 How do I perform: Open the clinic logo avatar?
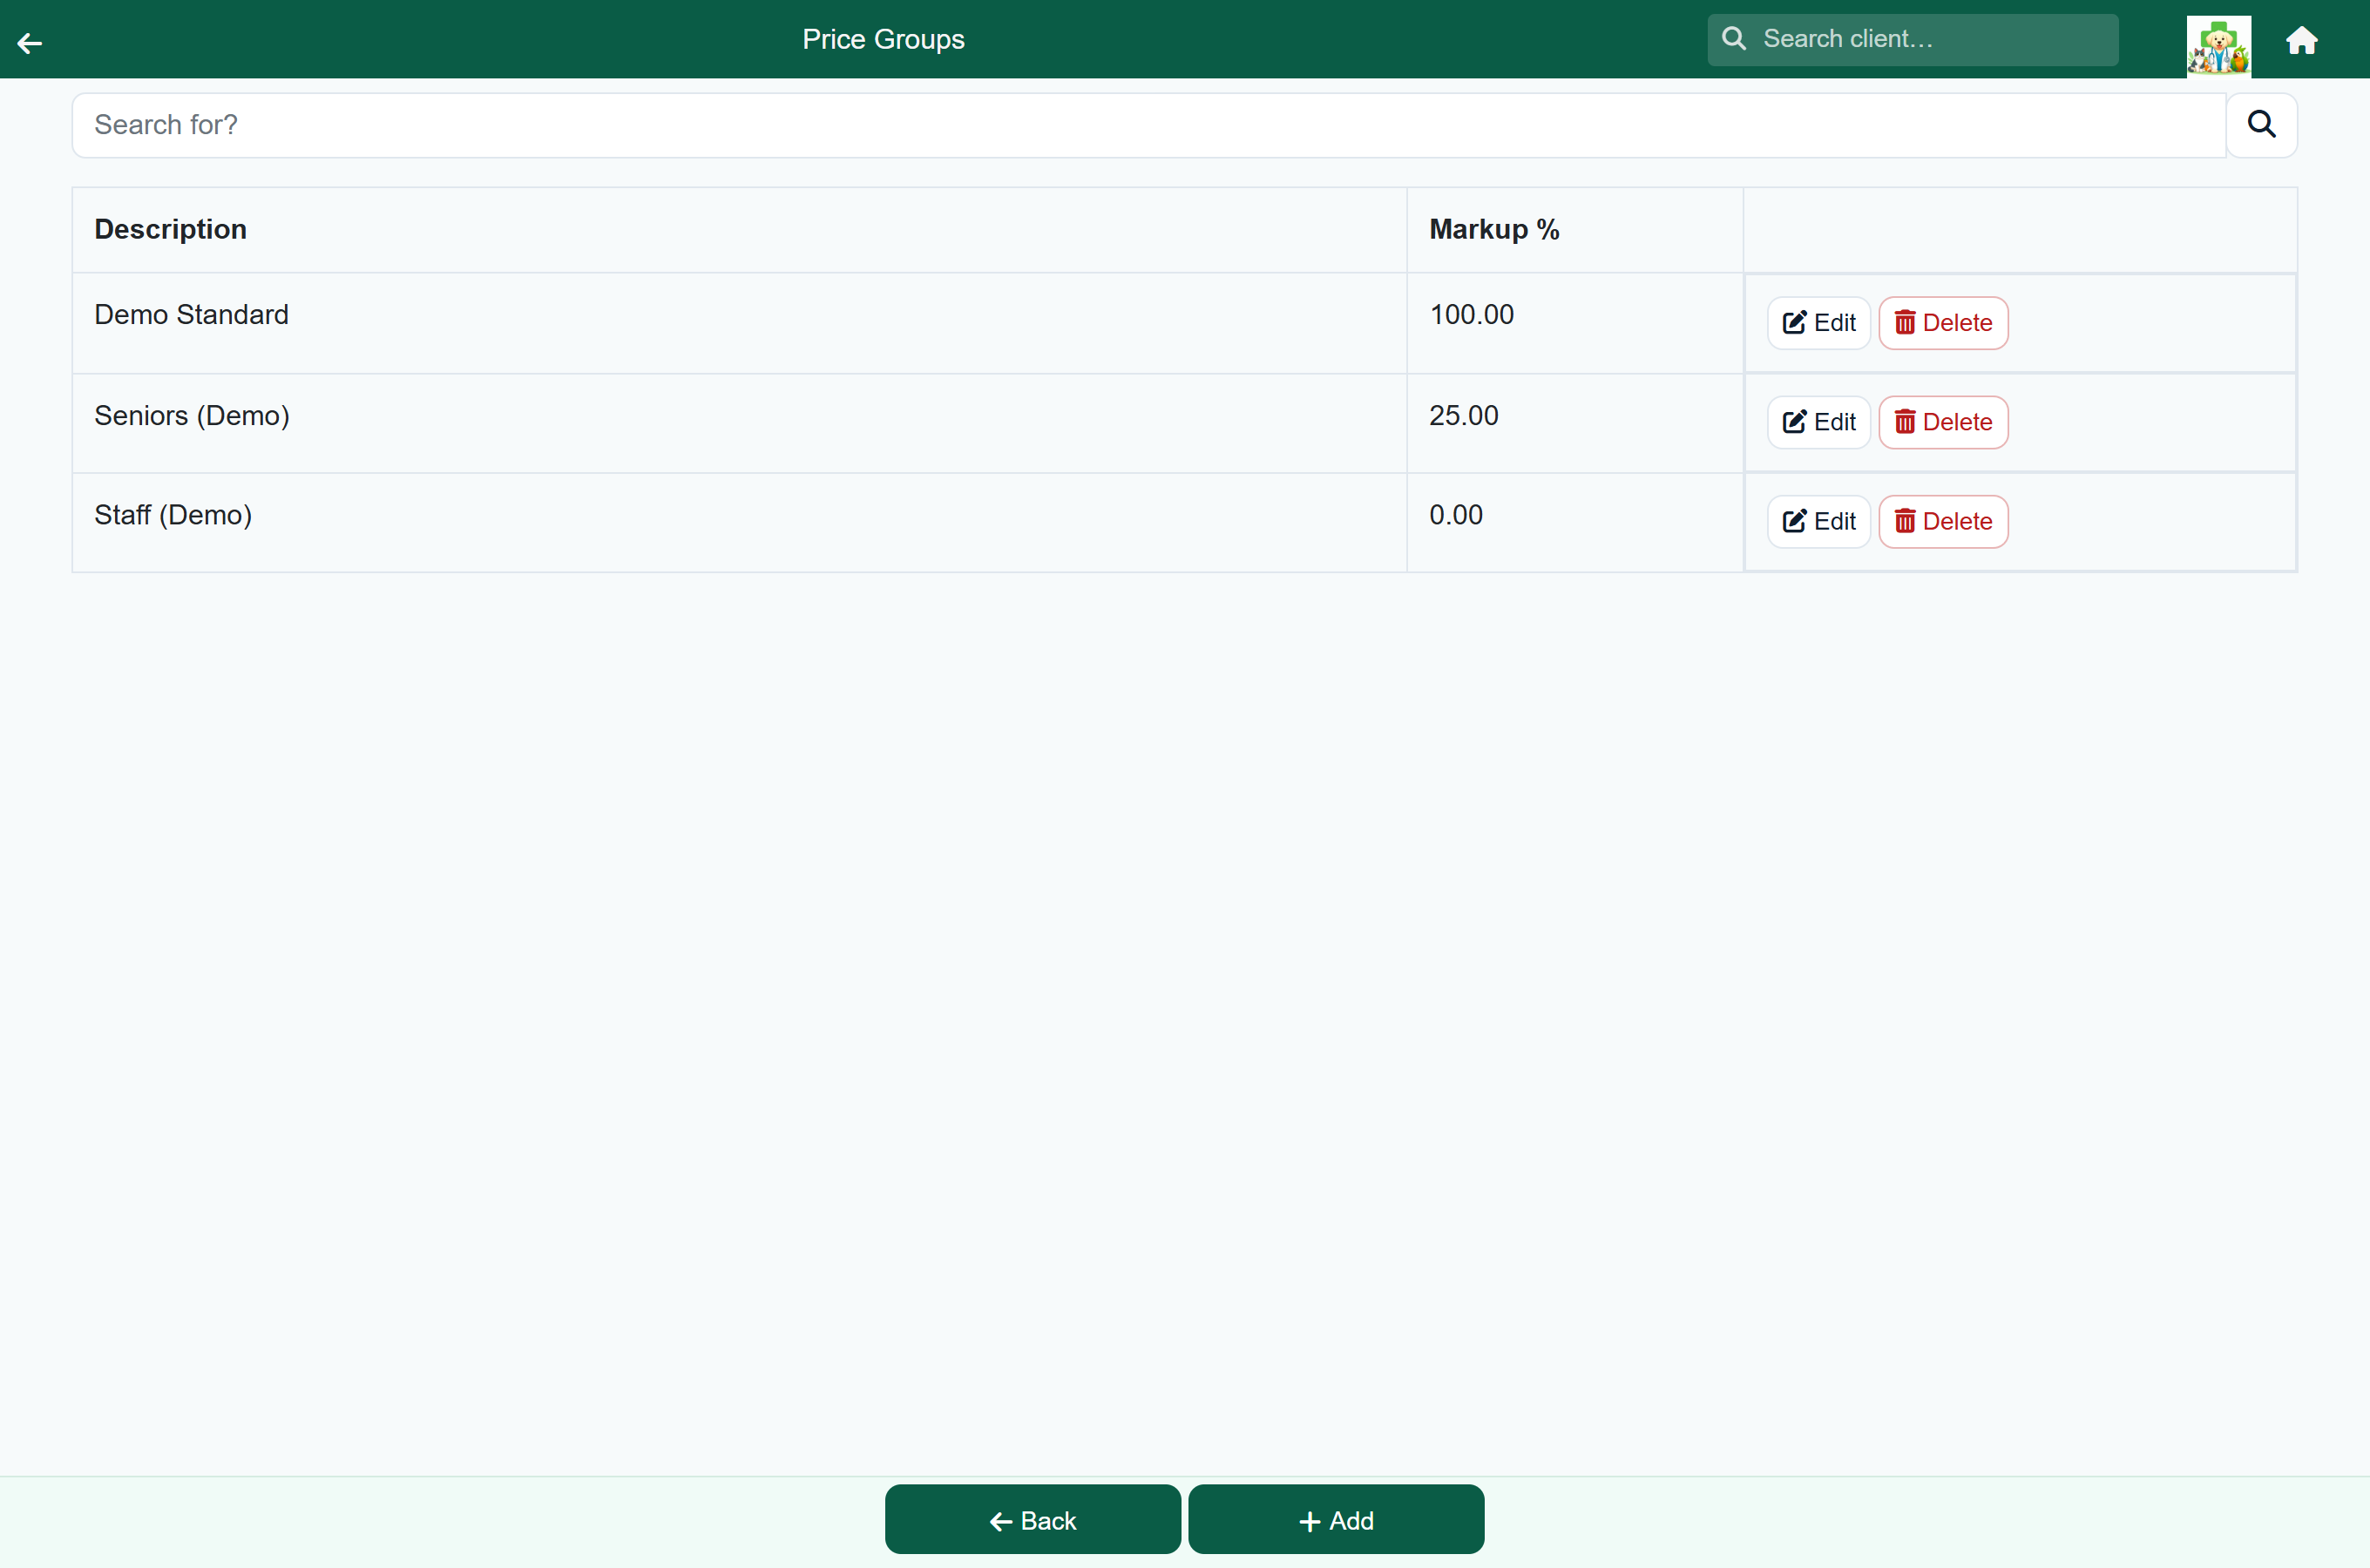pos(2218,45)
